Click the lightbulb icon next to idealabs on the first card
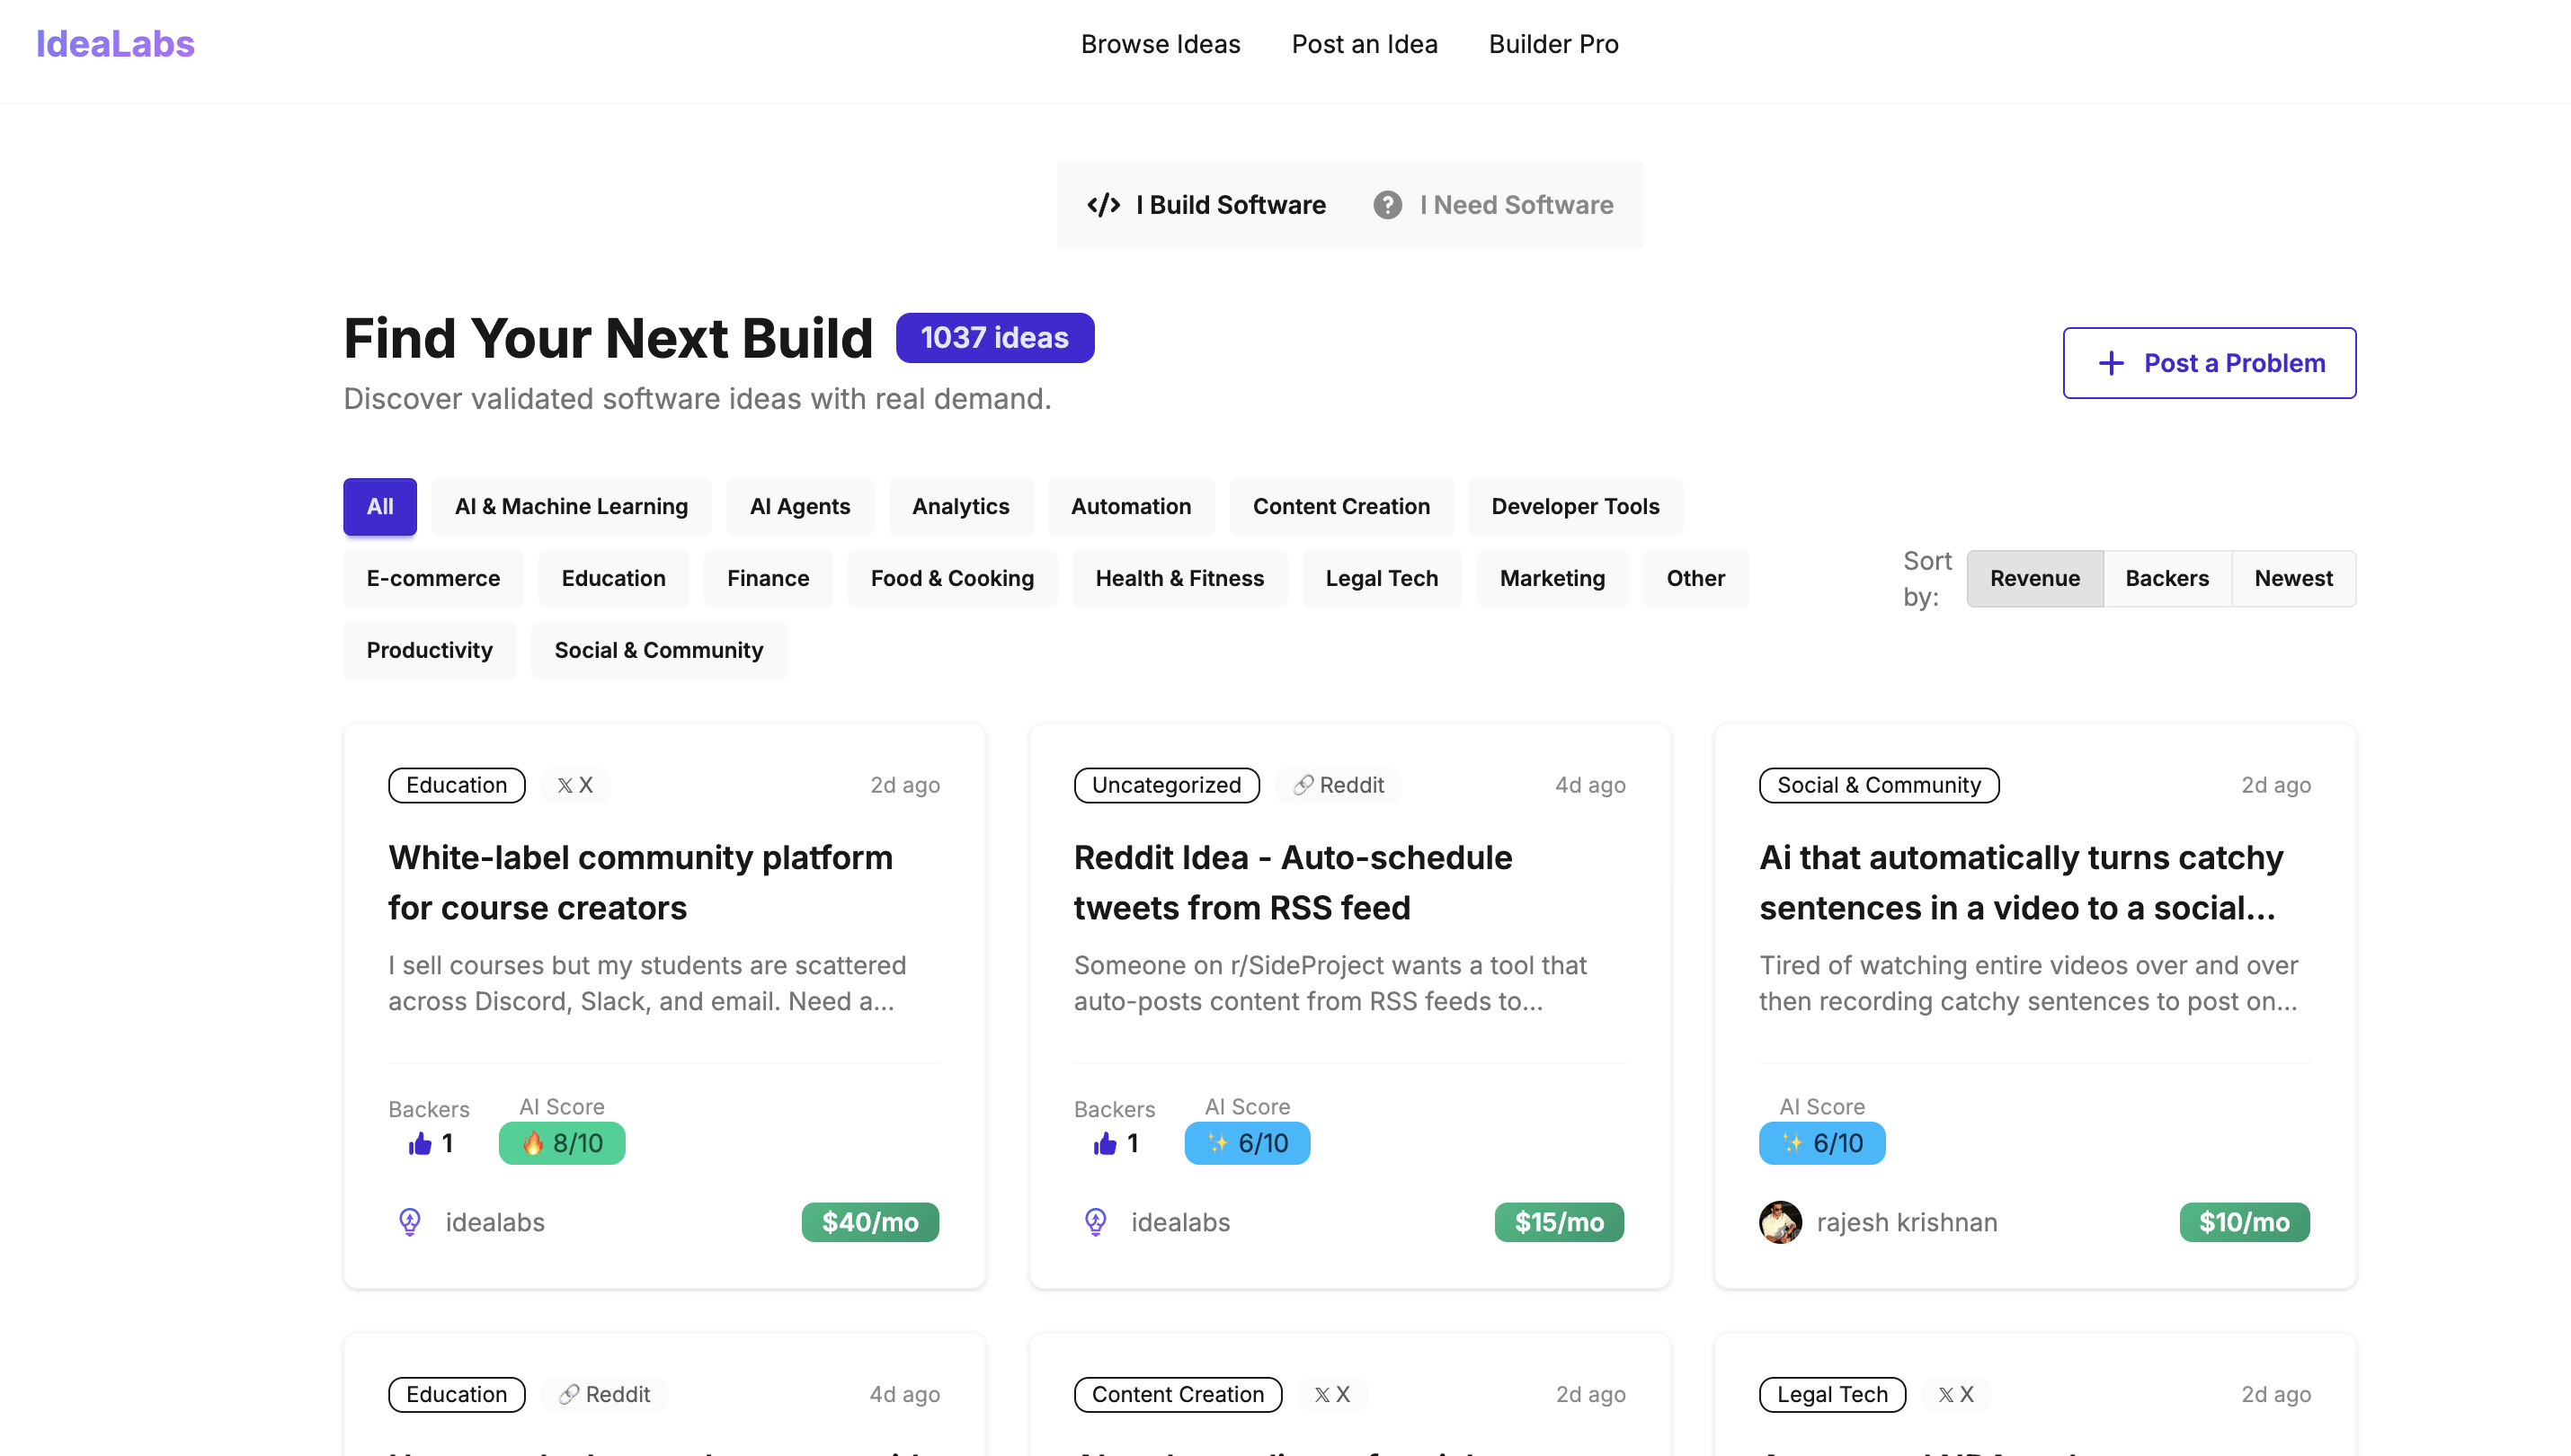The width and height of the screenshot is (2571, 1456). pyautogui.click(x=410, y=1221)
